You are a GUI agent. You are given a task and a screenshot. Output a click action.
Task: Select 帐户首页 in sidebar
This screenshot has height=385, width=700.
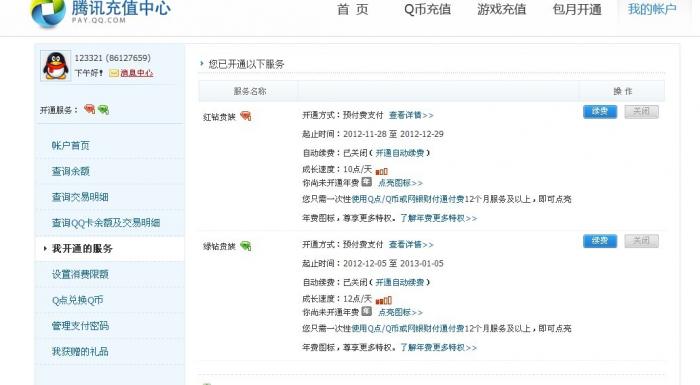click(x=71, y=145)
